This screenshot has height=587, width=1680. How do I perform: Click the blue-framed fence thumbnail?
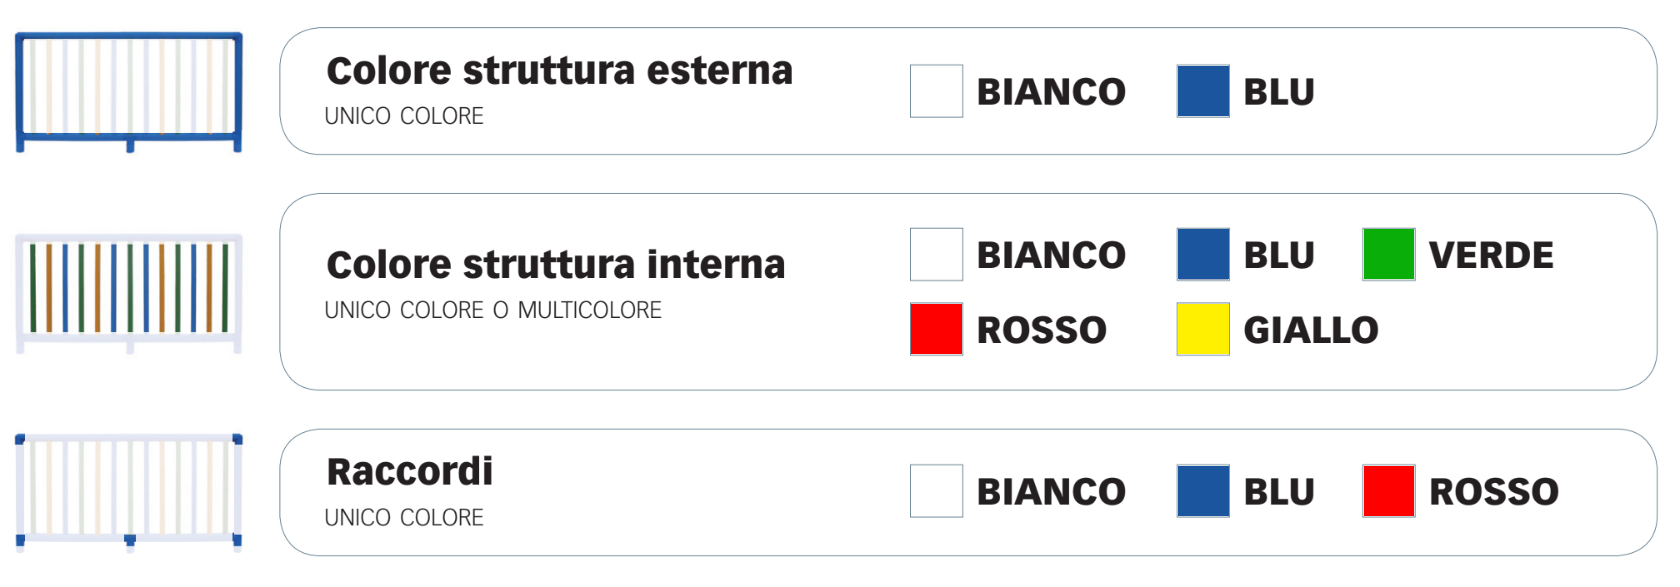click(x=129, y=92)
